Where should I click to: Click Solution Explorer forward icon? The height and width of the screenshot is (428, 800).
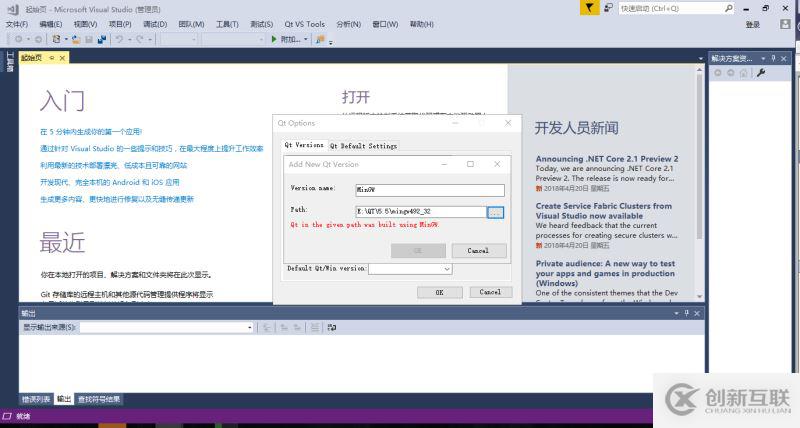pos(731,73)
